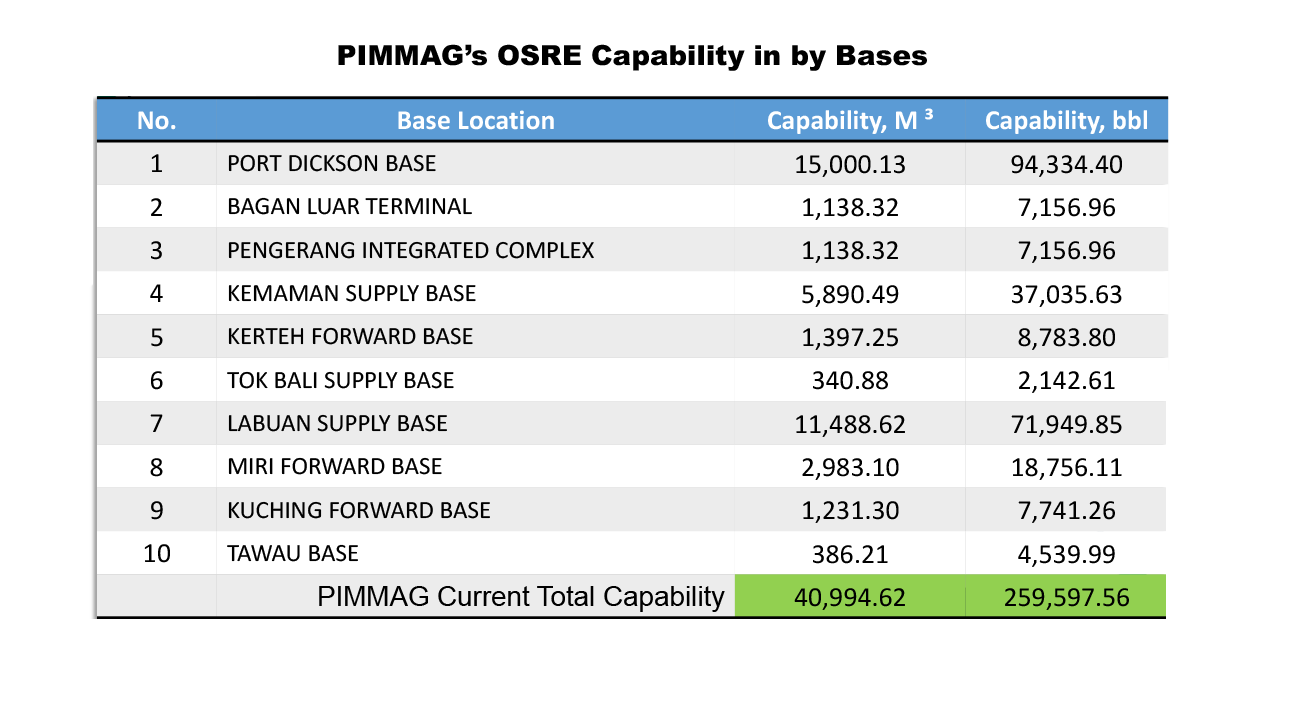The height and width of the screenshot is (716, 1292).
Task: Select the PORT DICKSON BASE cell
Action: click(x=332, y=163)
